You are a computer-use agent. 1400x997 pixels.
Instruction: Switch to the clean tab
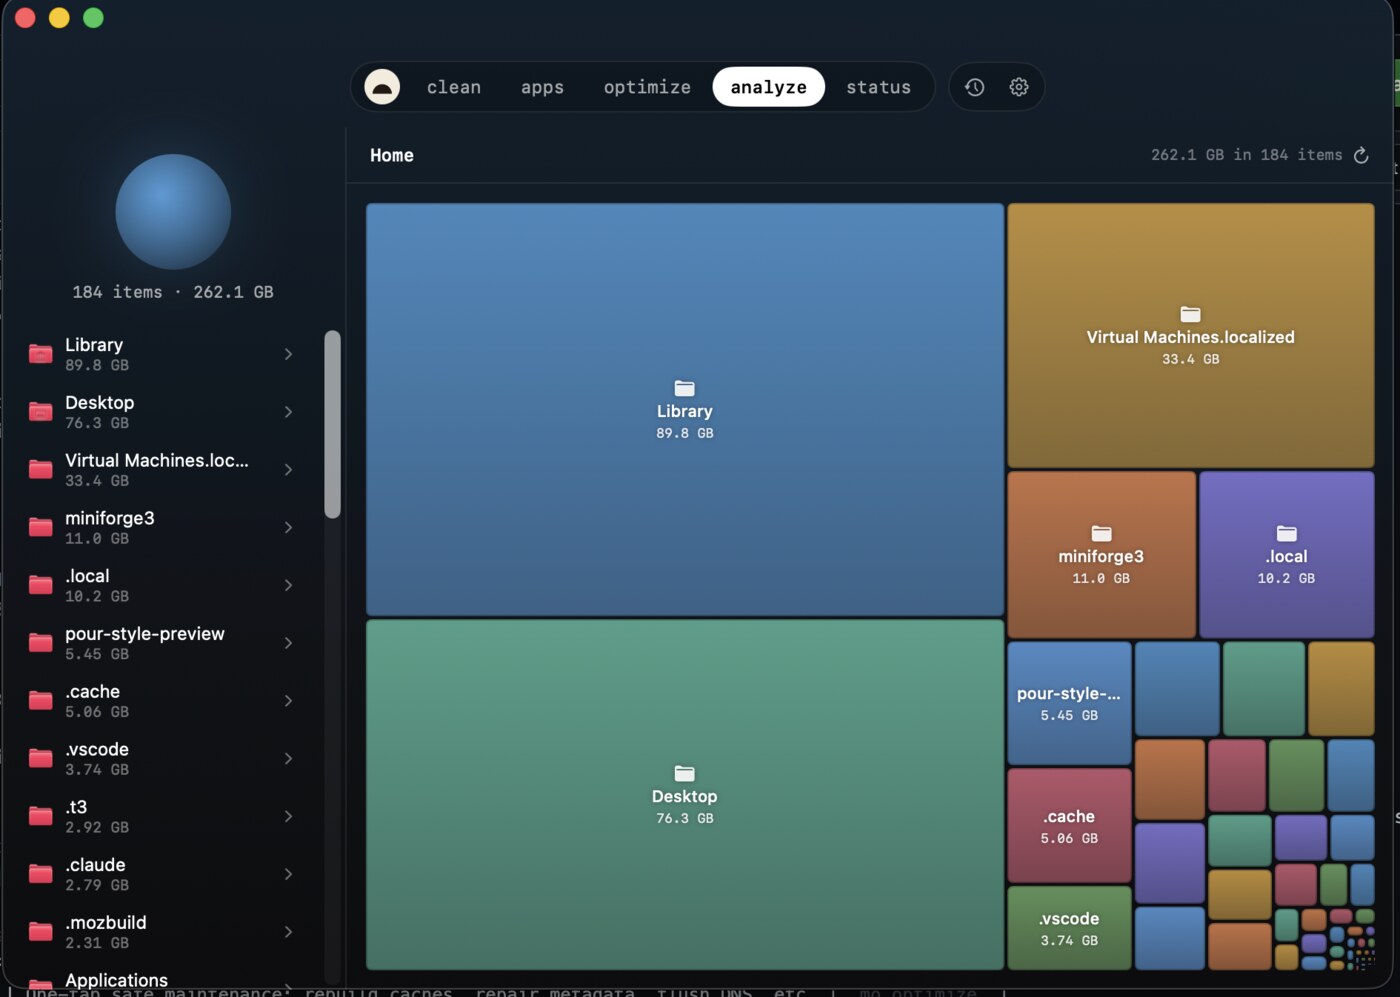coord(454,87)
